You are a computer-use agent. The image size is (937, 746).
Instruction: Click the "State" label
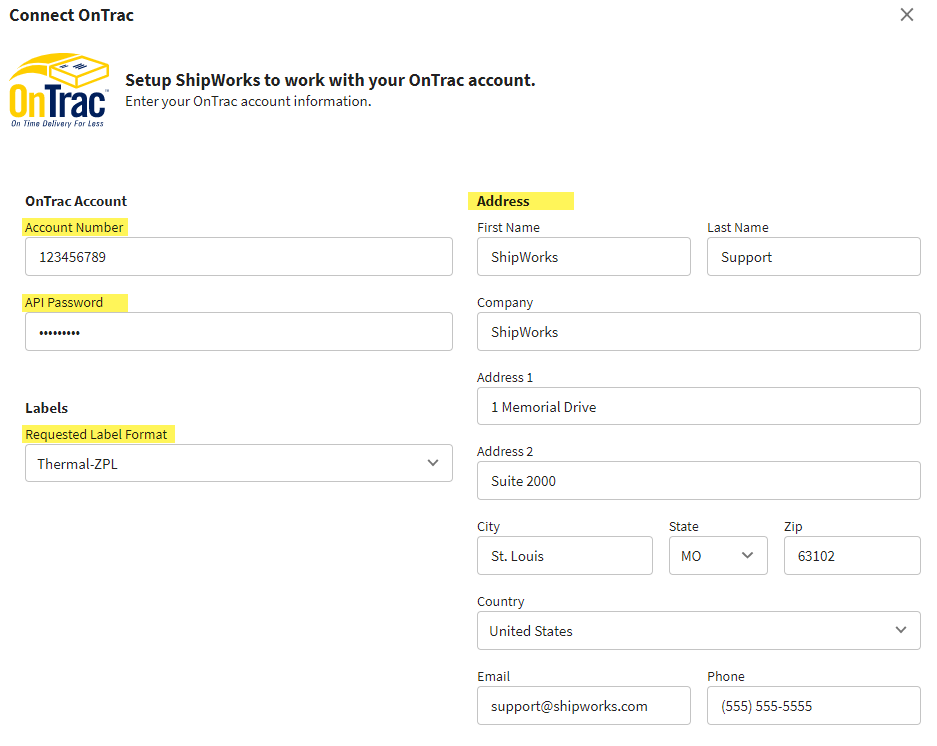[x=684, y=527]
